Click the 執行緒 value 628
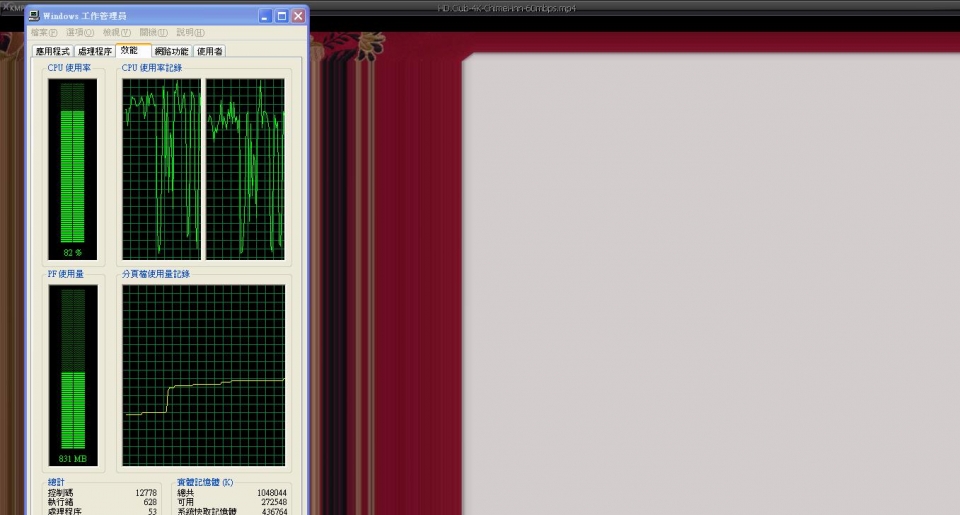Screen dimensions: 960x515 tap(150, 502)
